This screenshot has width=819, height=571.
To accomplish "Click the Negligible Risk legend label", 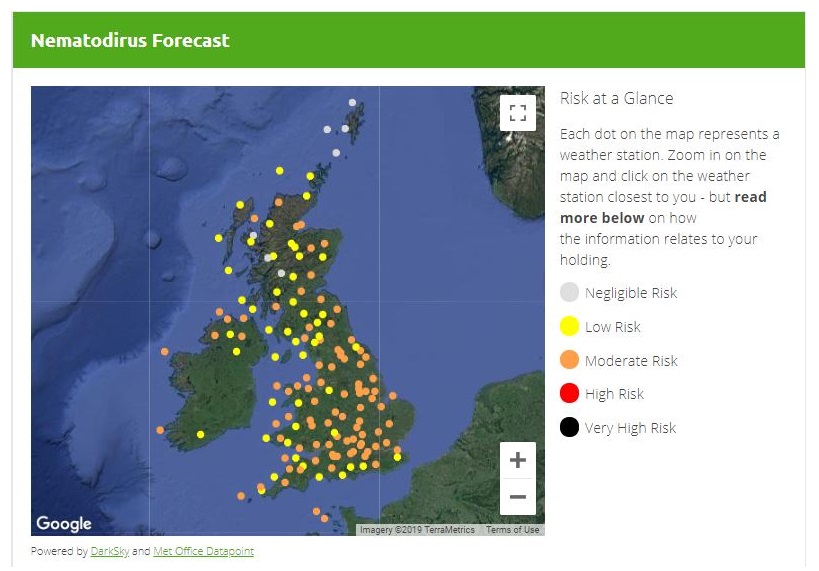I will pos(631,293).
